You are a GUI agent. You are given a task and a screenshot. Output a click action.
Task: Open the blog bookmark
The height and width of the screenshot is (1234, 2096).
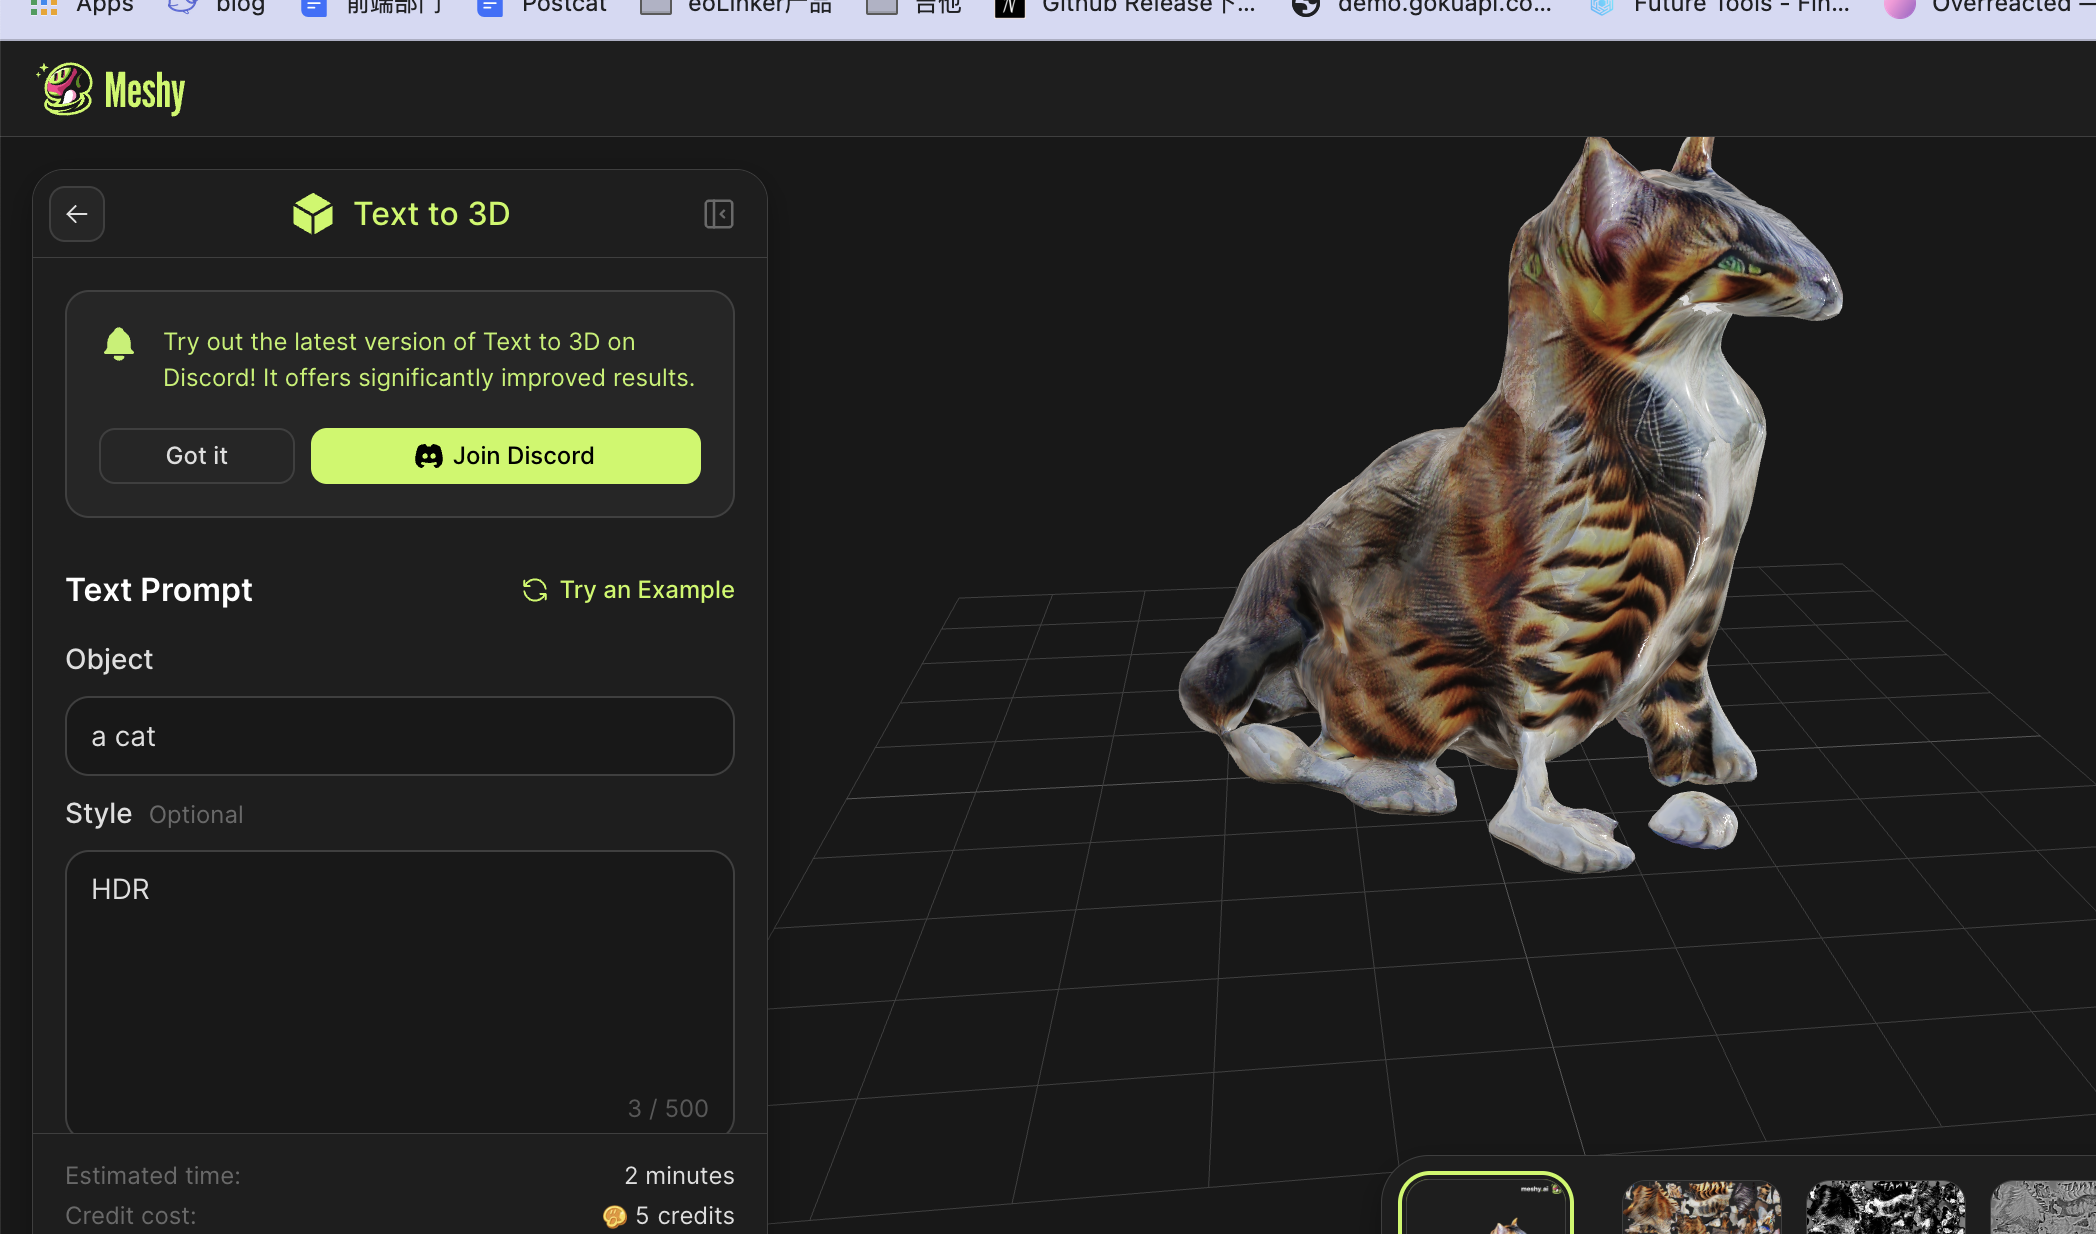(216, 6)
